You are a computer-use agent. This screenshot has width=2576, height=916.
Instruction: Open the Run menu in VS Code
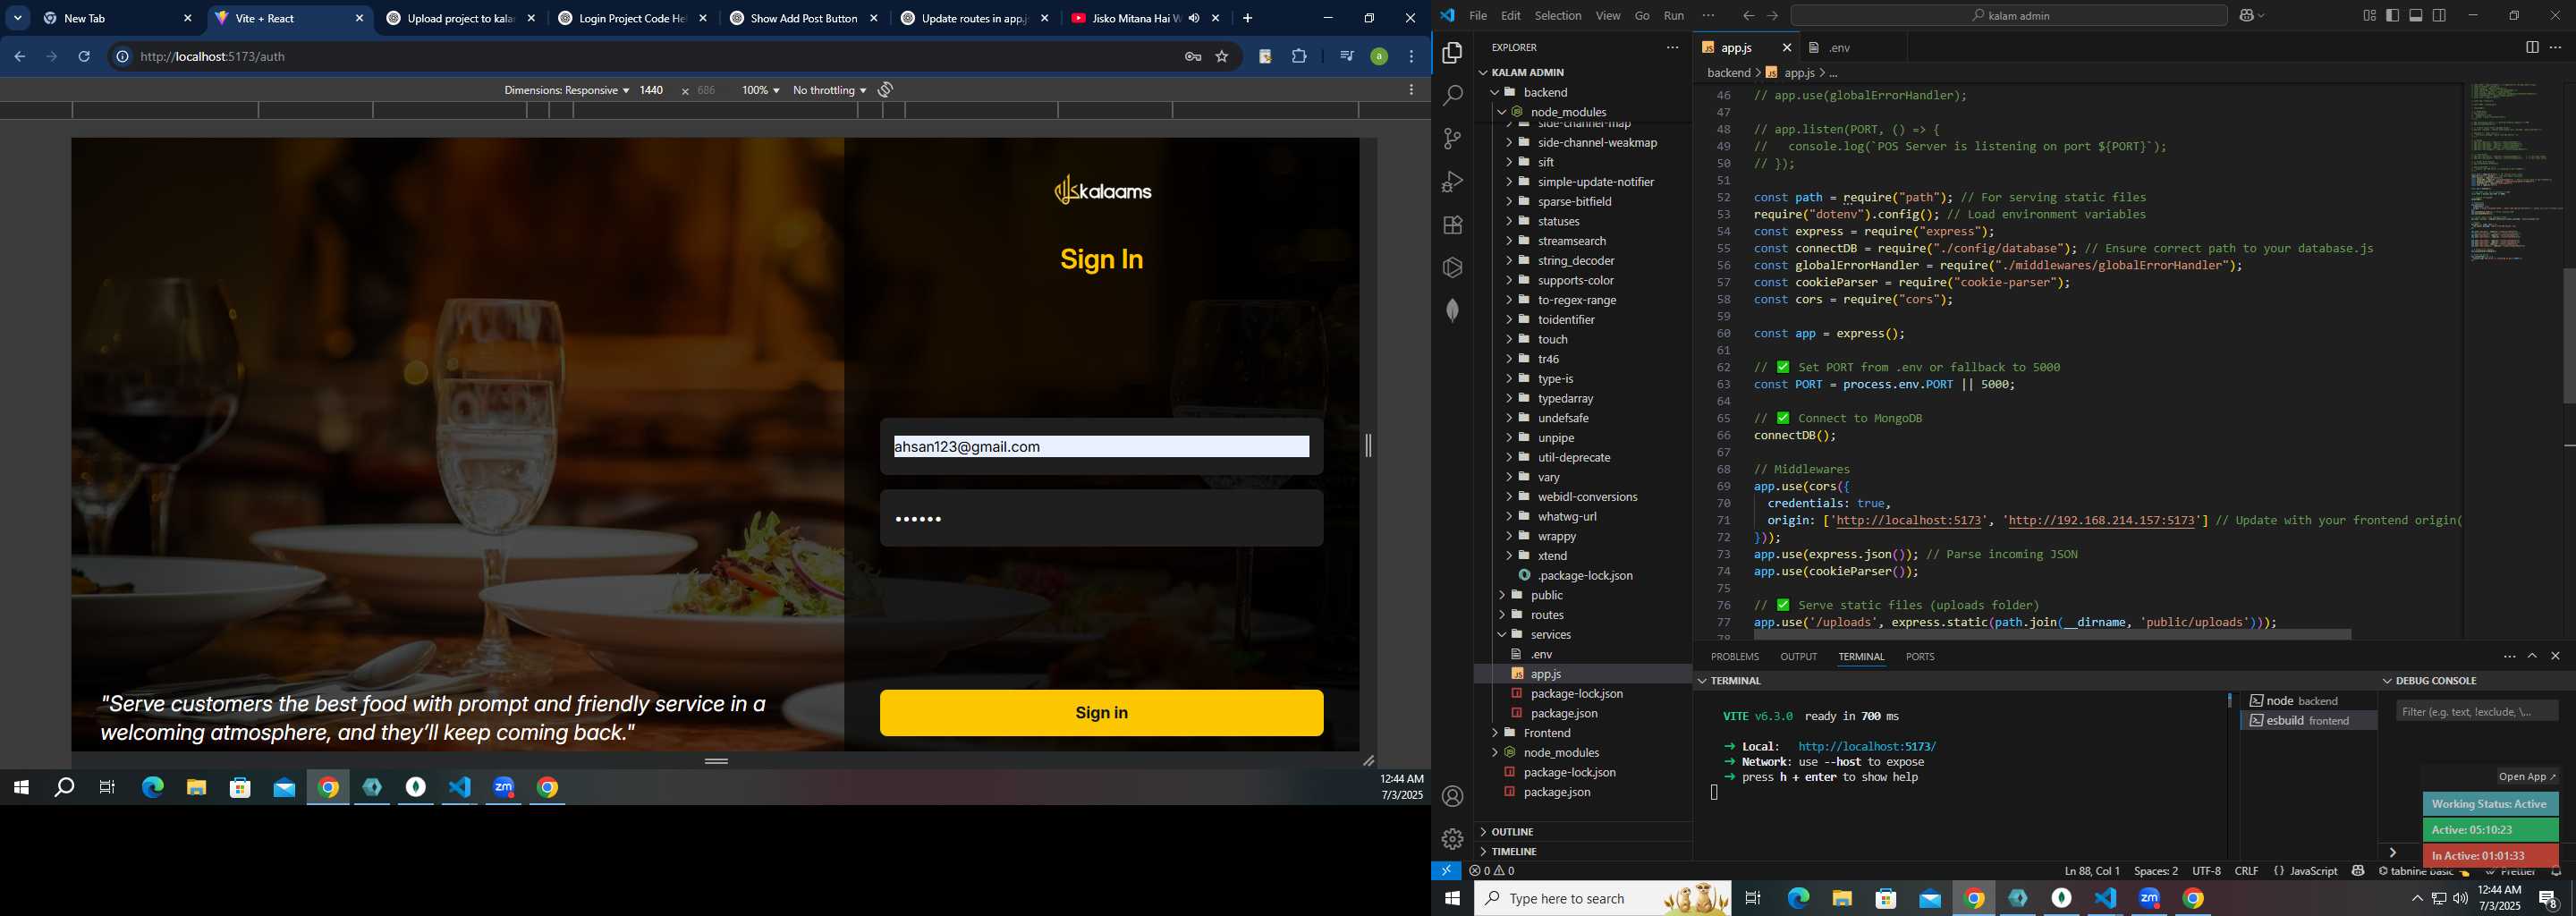[1673, 16]
